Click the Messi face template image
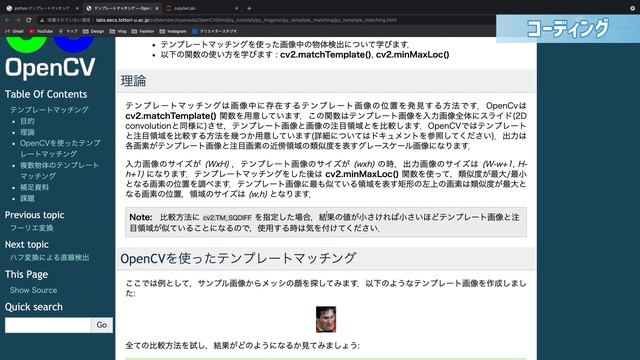Image resolution: width=640 pixels, height=360 pixels. [326, 320]
